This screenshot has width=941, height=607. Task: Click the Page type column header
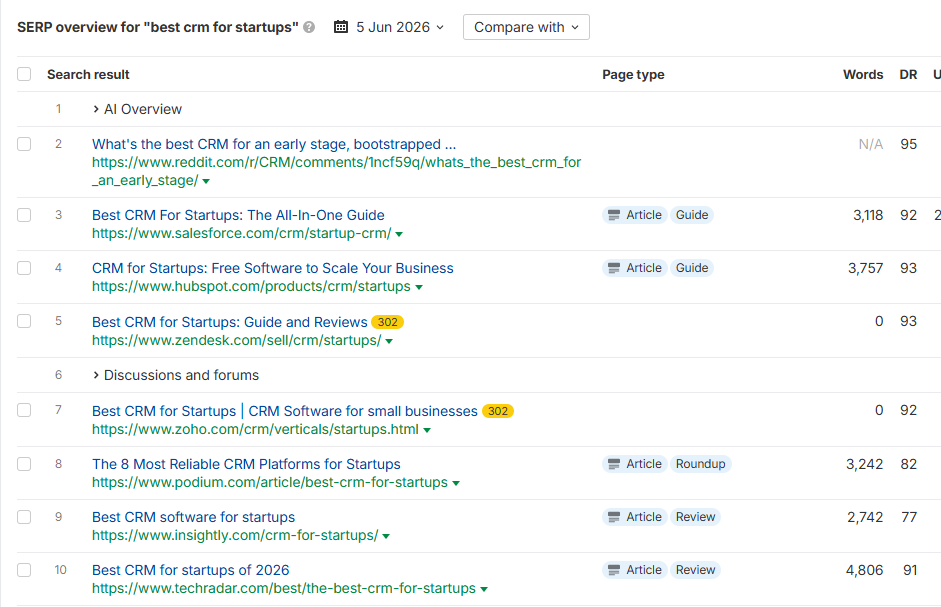click(x=633, y=74)
